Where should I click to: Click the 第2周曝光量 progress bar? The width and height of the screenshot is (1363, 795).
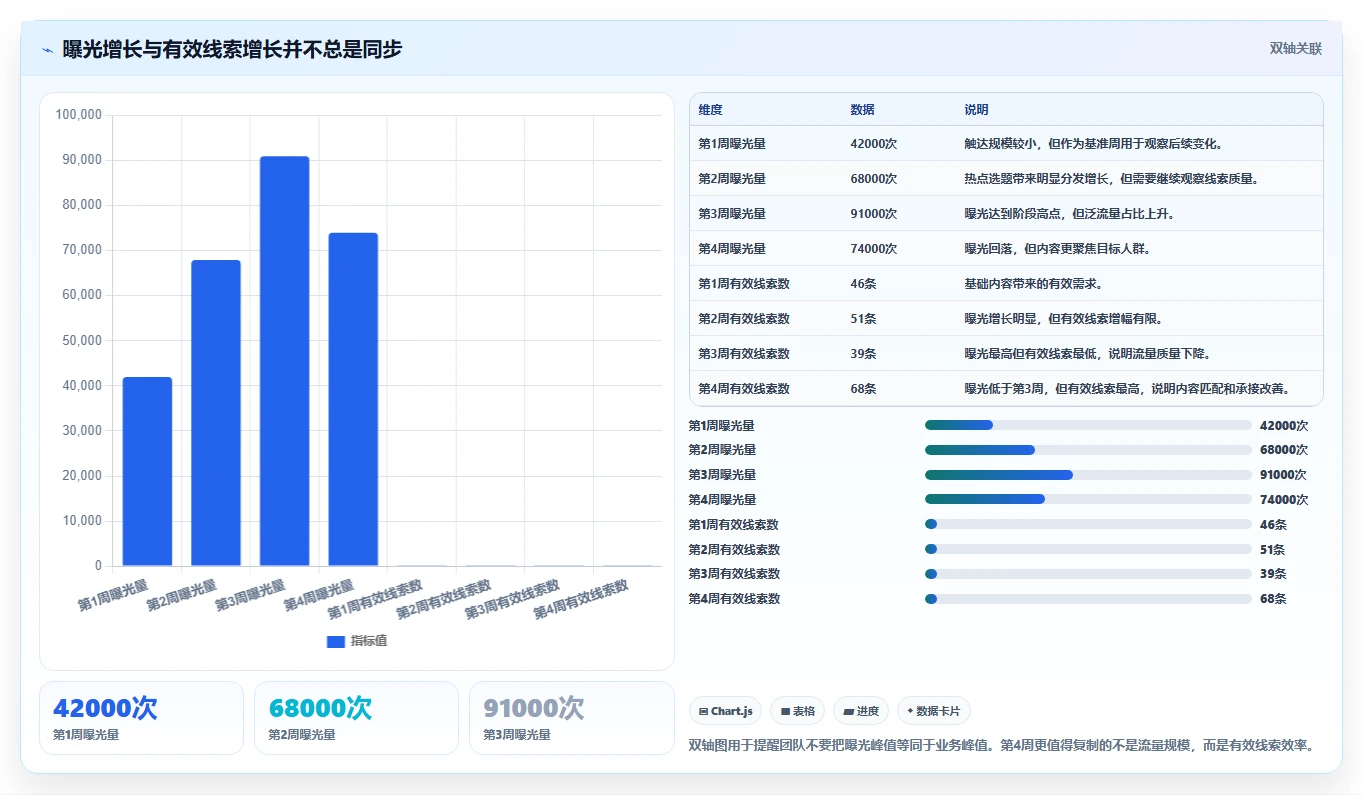1088,450
